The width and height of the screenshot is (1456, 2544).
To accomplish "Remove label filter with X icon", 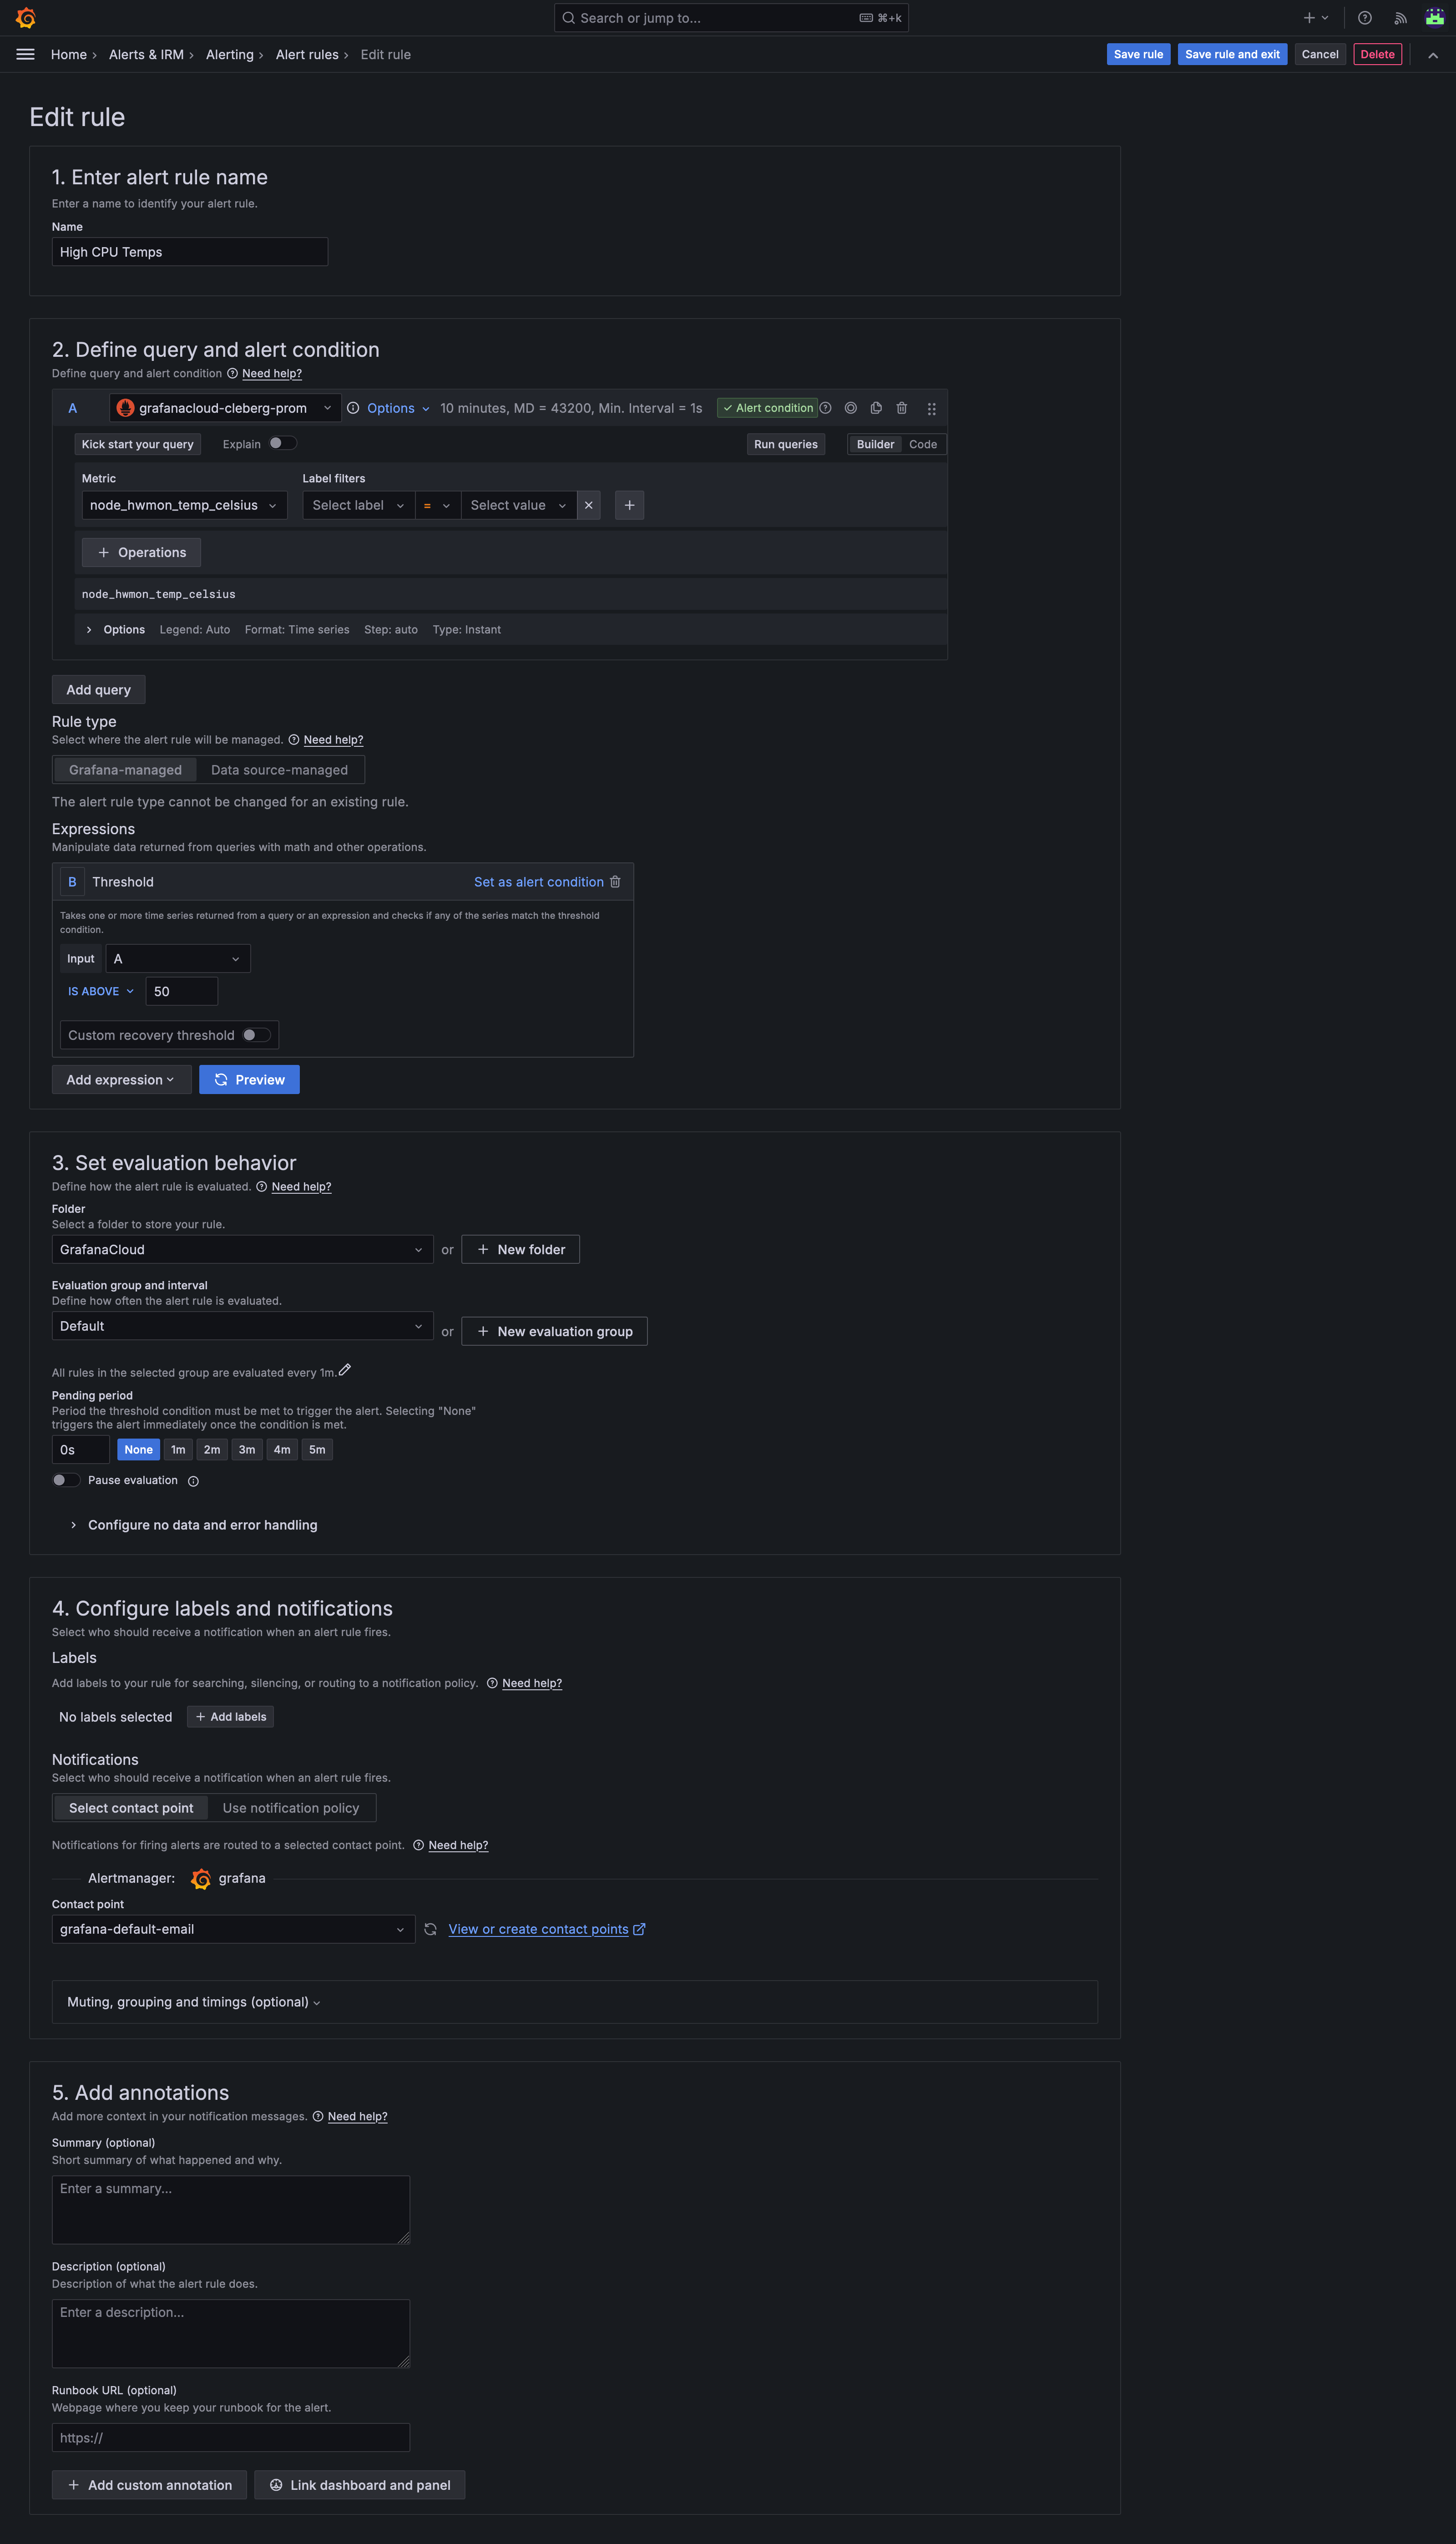I will click(x=589, y=505).
